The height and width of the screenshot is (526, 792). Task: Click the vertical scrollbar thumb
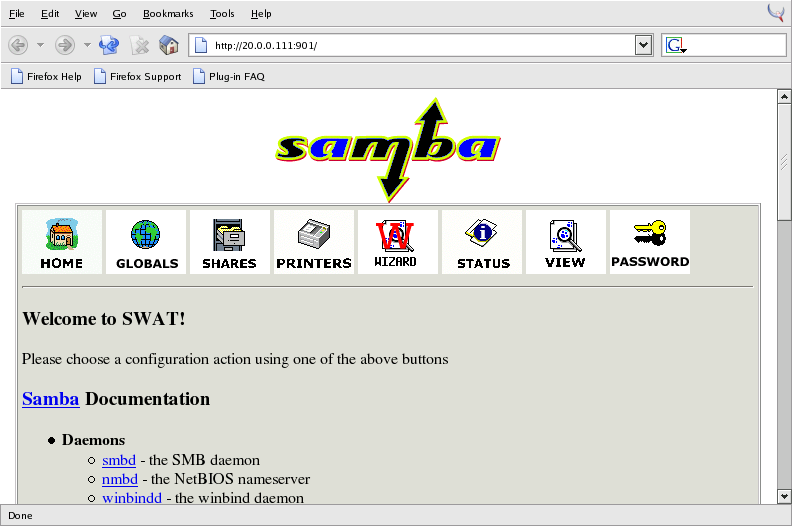tap(784, 162)
